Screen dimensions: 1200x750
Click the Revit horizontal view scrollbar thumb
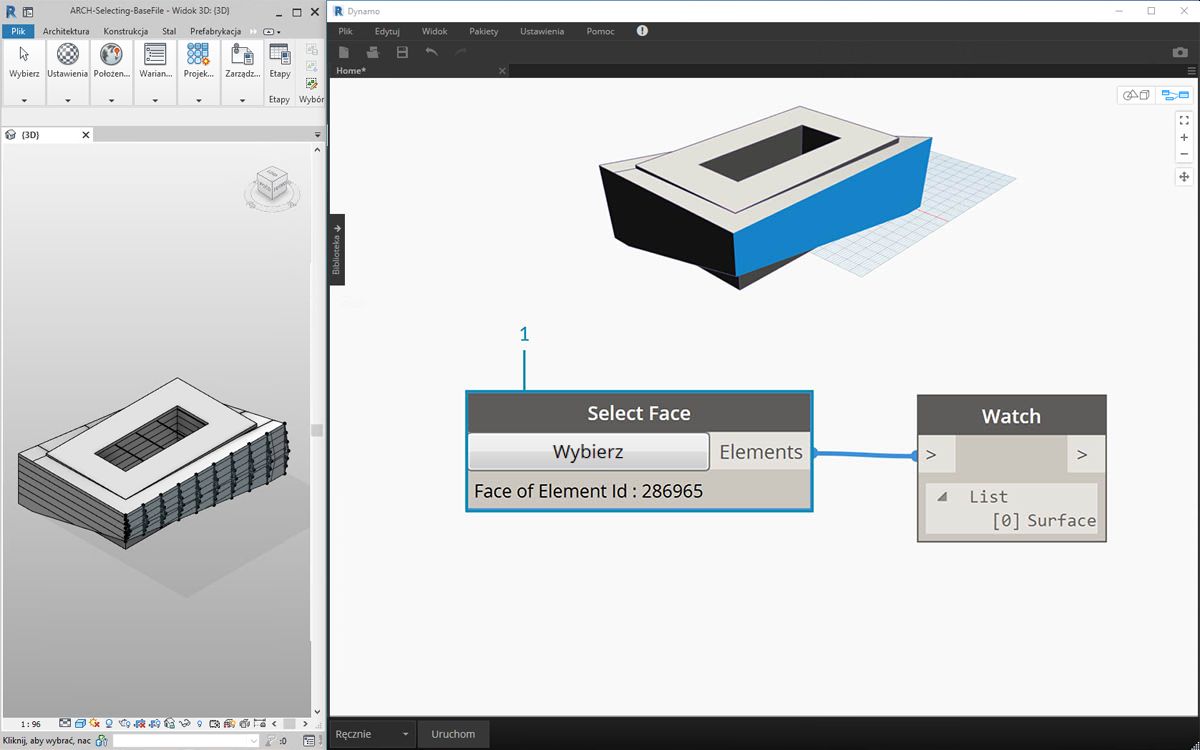coord(288,723)
